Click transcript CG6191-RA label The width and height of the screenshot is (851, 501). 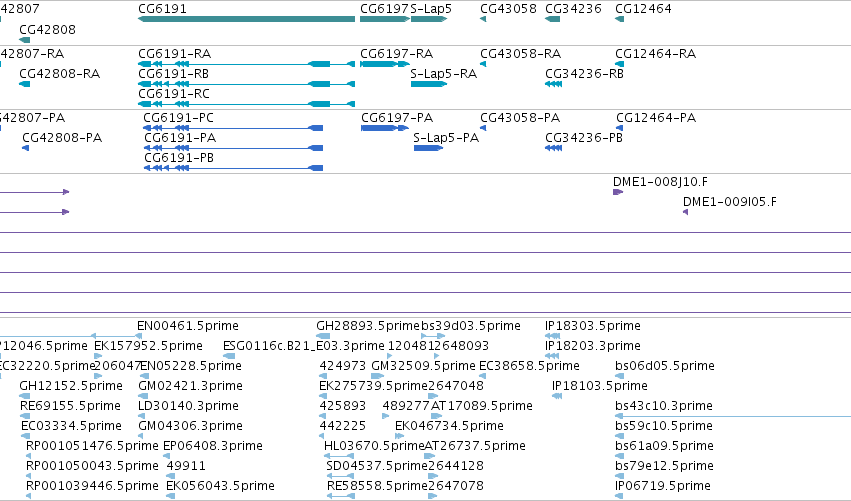pyautogui.click(x=175, y=54)
